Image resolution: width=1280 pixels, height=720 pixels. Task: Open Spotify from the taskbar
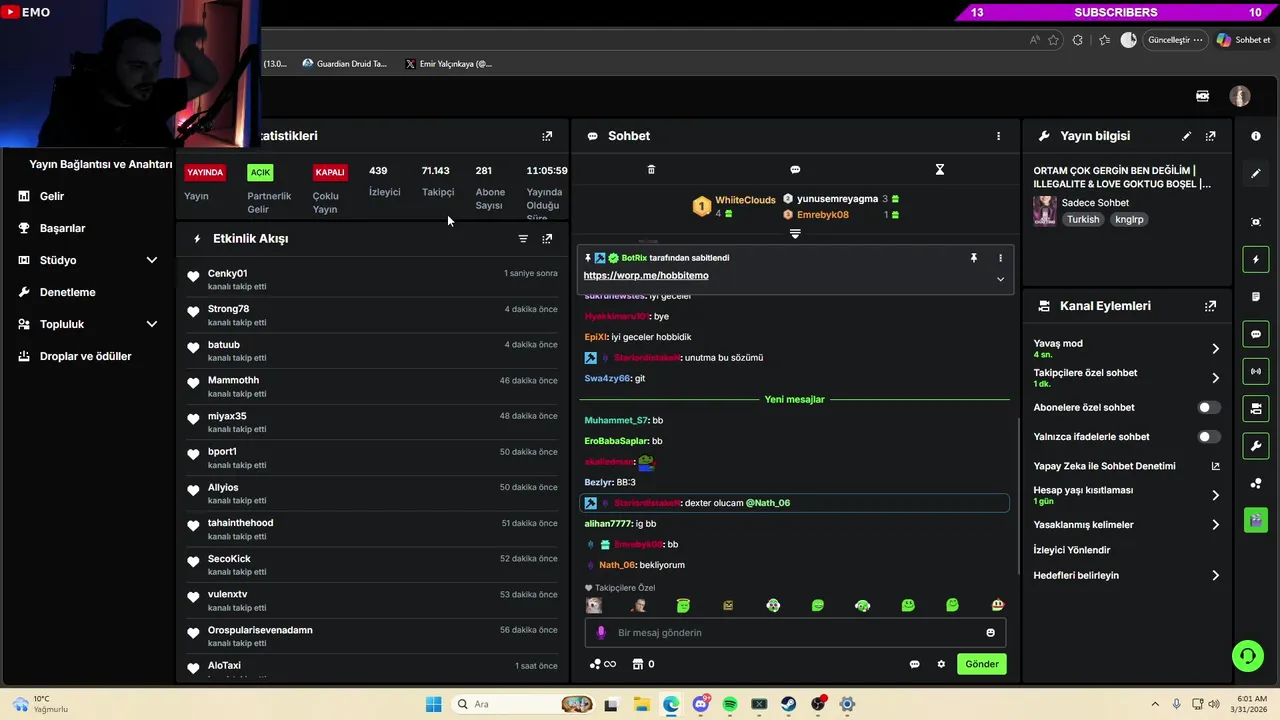730,704
